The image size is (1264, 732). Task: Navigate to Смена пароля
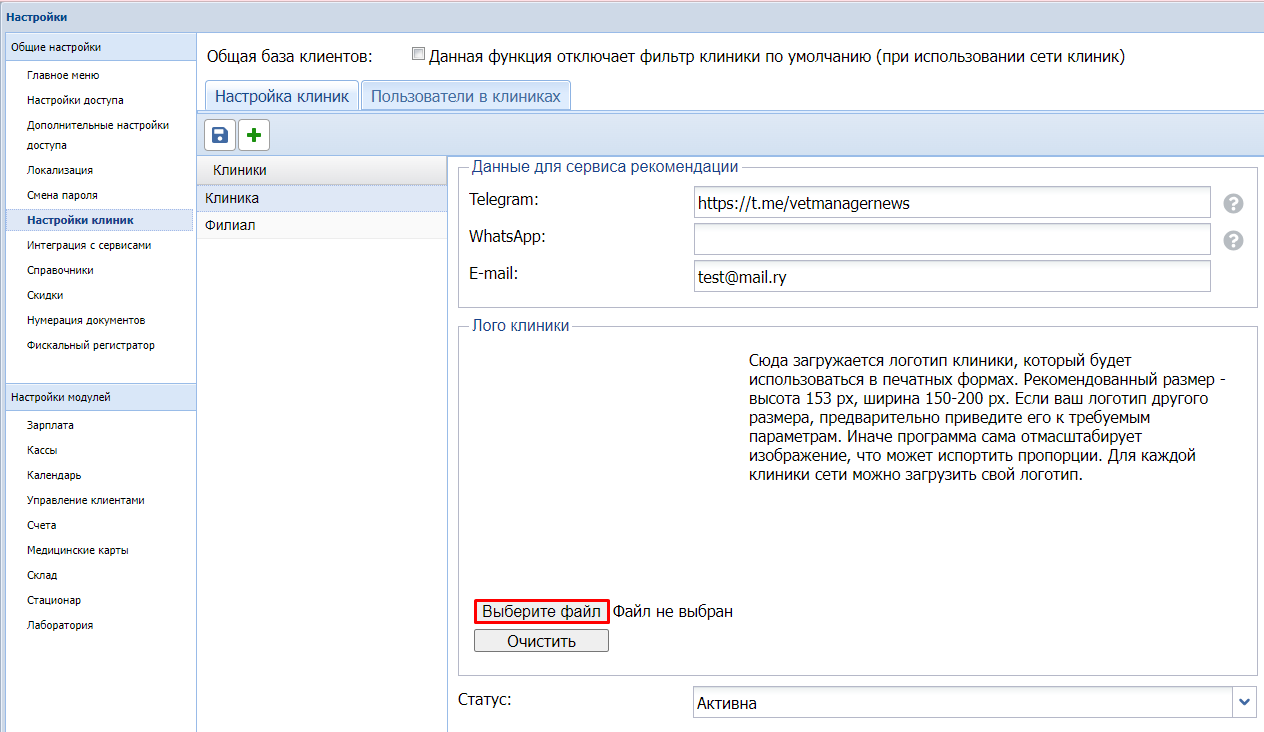[x=62, y=195]
